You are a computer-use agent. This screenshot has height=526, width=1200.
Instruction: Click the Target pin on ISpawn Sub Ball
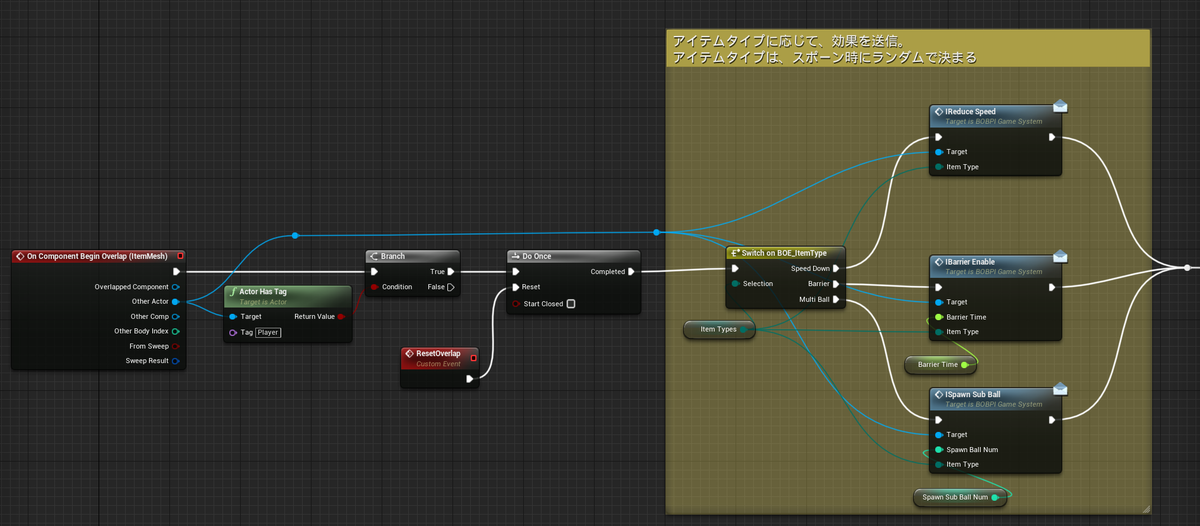pos(939,435)
